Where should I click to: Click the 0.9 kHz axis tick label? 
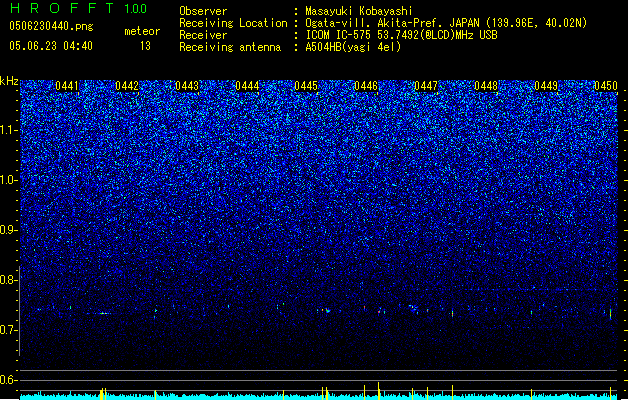9,230
